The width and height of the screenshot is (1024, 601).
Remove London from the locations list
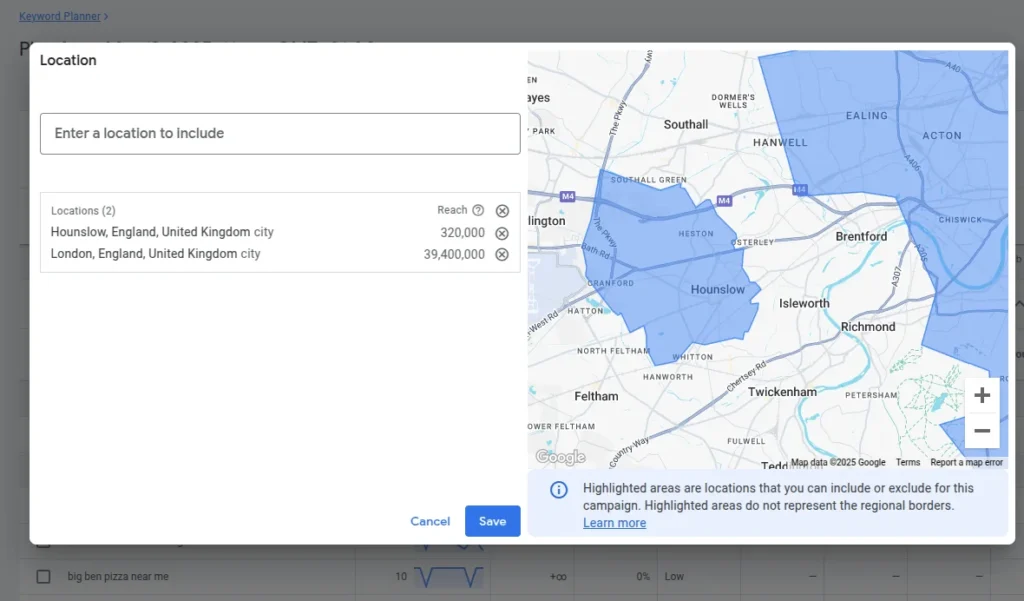(502, 255)
